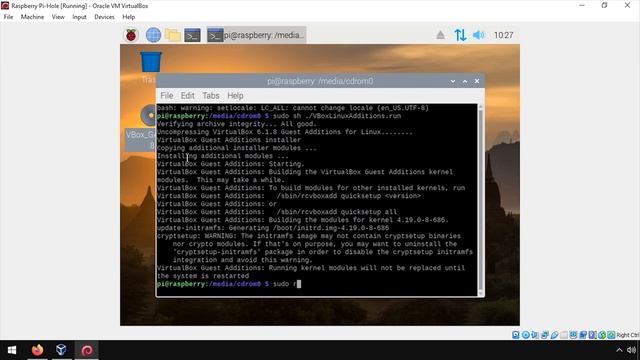The width and height of the screenshot is (640, 360).
Task: Open the terminal Tabs menu
Action: tap(211, 96)
